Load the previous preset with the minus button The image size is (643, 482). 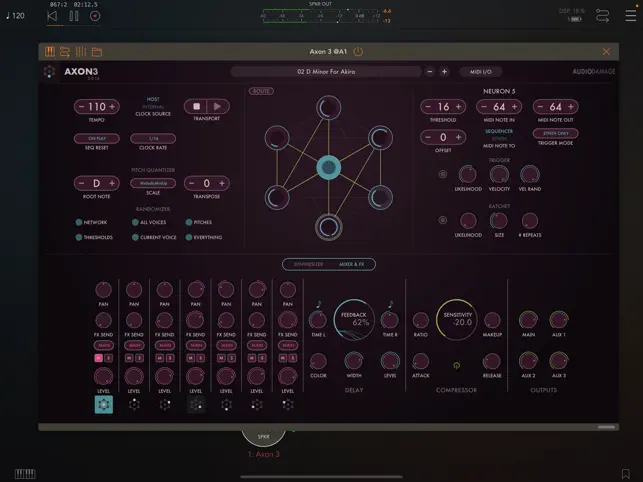[429, 72]
